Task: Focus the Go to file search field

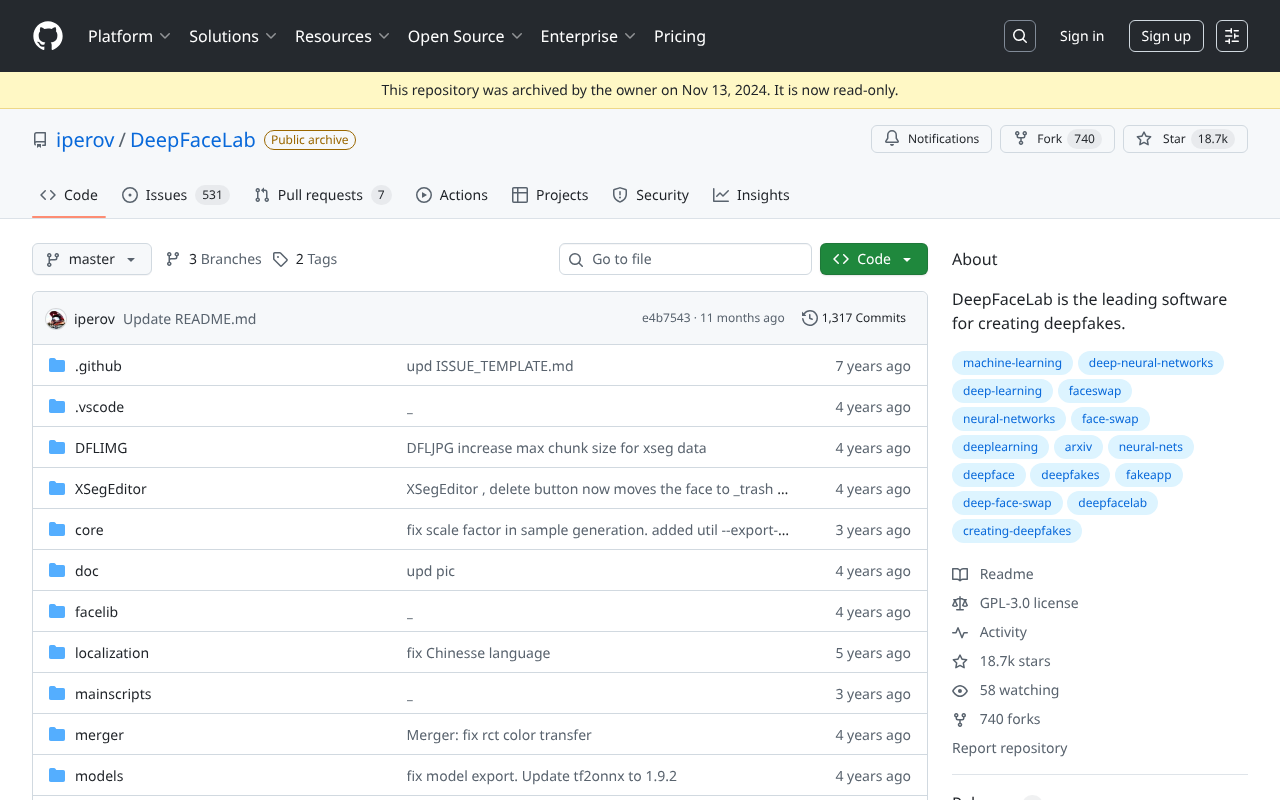Action: pyautogui.click(x=685, y=259)
